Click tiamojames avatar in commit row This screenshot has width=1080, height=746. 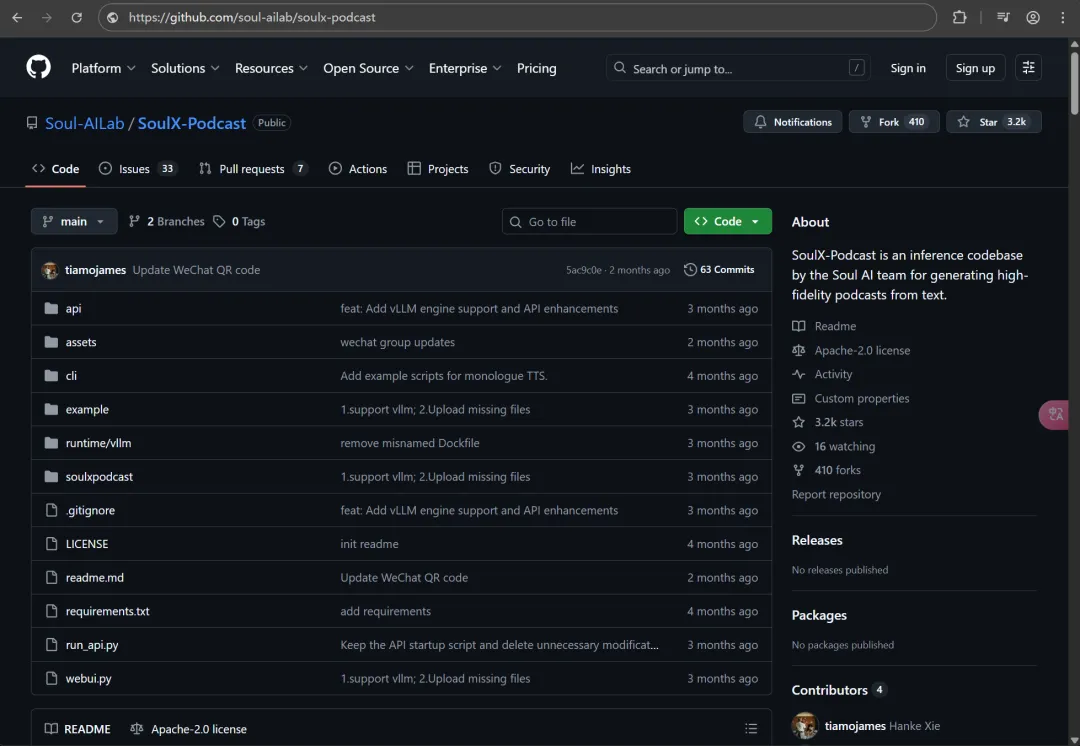pyautogui.click(x=50, y=270)
